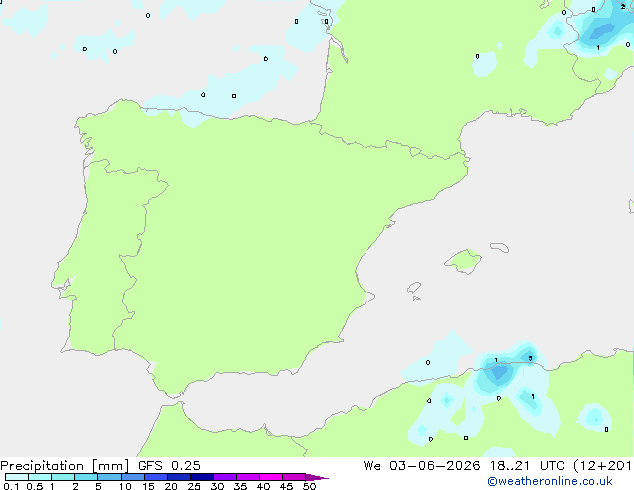This screenshot has height=490, width=634.
Task: Click the '25' legend scale value
Action: pyautogui.click(x=194, y=486)
